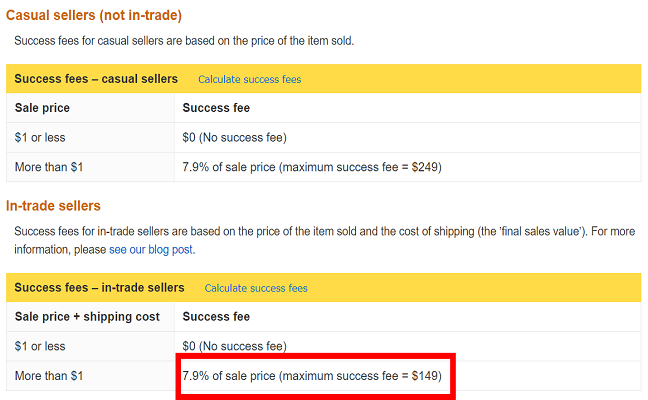The height and width of the screenshot is (400, 648).
Task: Select 'More than $1' in in-trade sellers table
Action: (x=48, y=375)
